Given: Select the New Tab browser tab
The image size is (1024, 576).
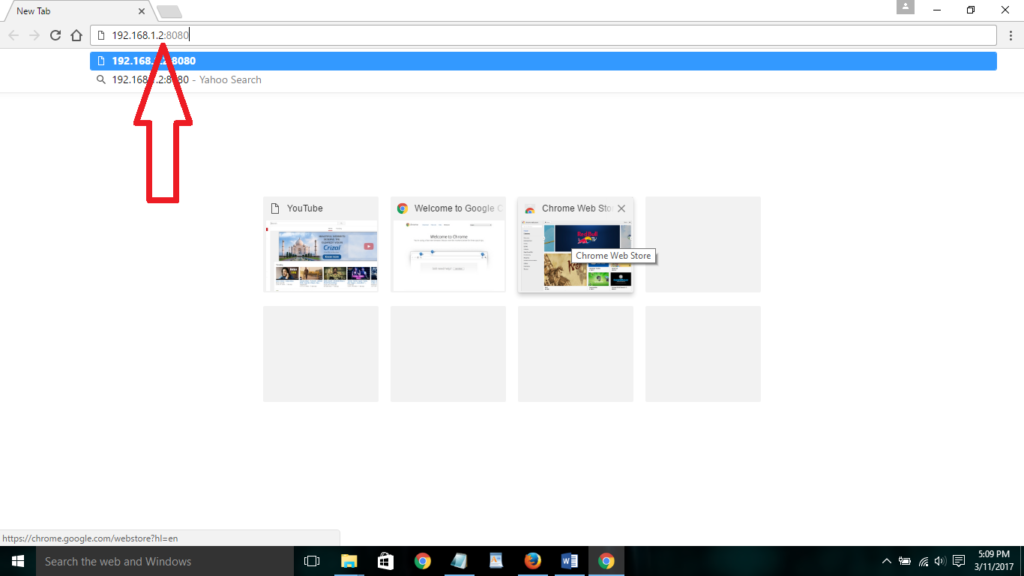Looking at the screenshot, I should [x=77, y=11].
